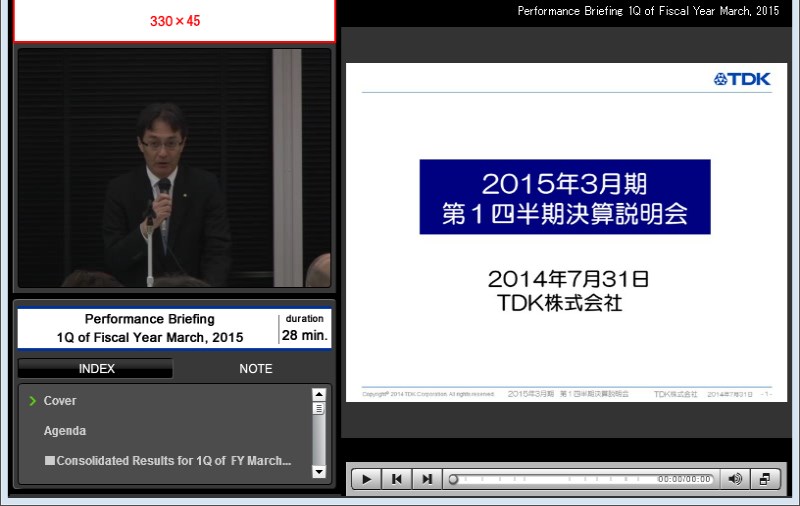Open the INDEX tab
The height and width of the screenshot is (506, 800).
click(96, 368)
